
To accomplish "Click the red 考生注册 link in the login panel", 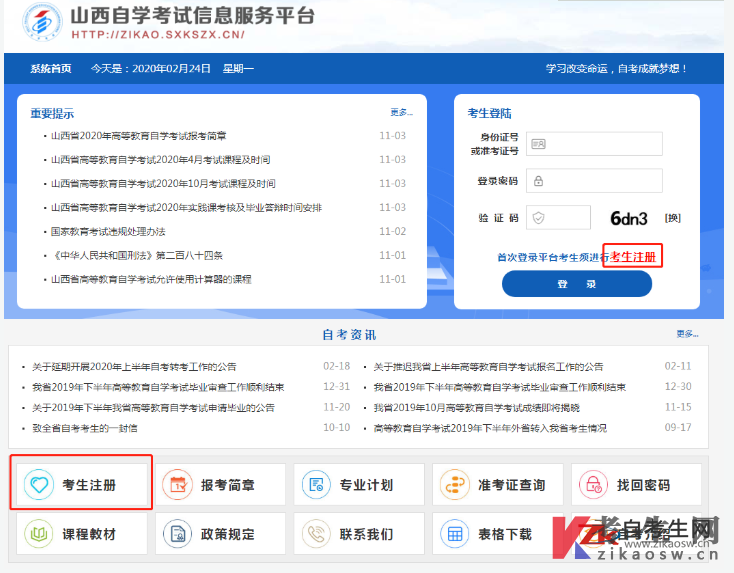I will pyautogui.click(x=633, y=257).
